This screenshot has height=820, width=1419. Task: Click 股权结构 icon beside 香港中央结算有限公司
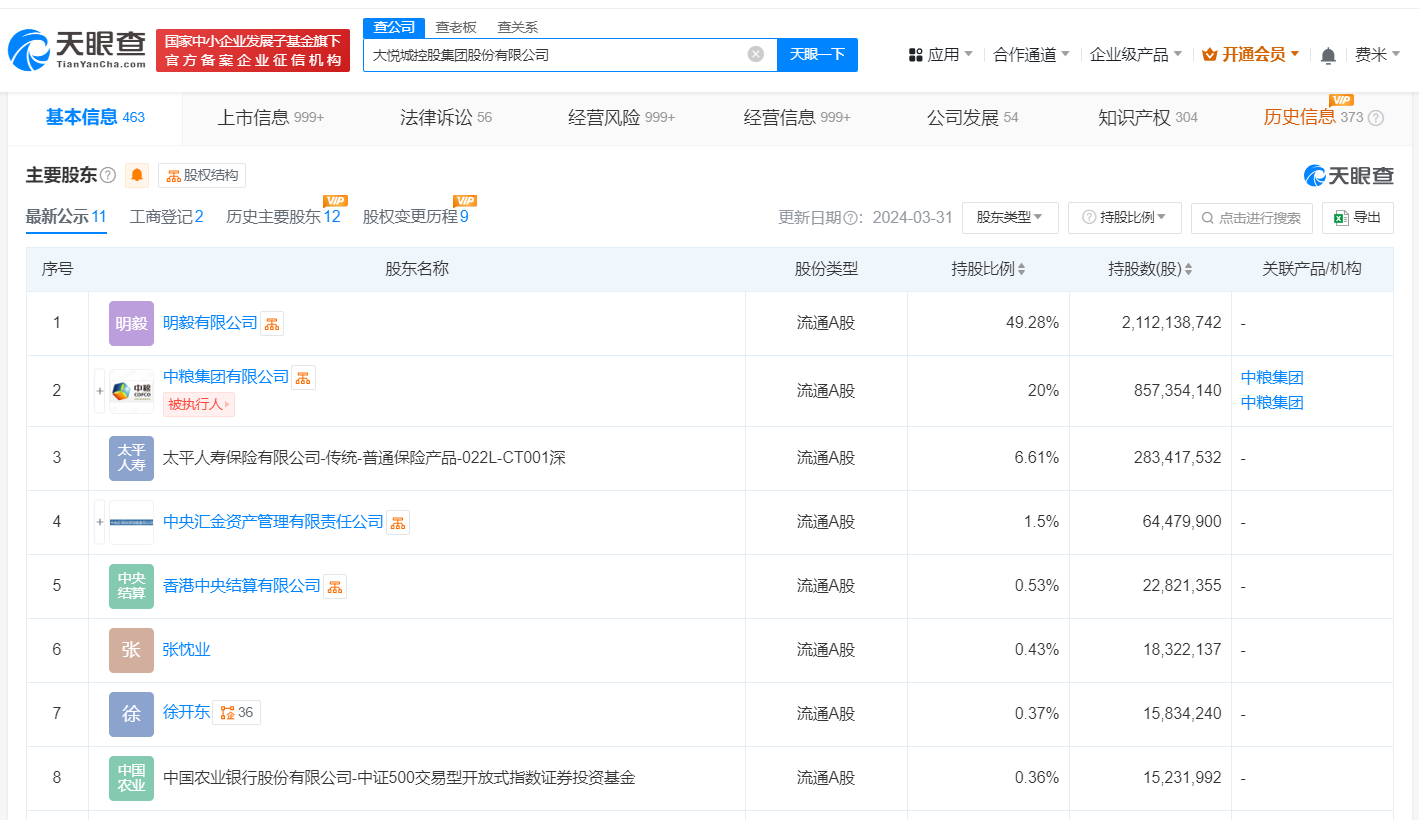click(x=334, y=585)
